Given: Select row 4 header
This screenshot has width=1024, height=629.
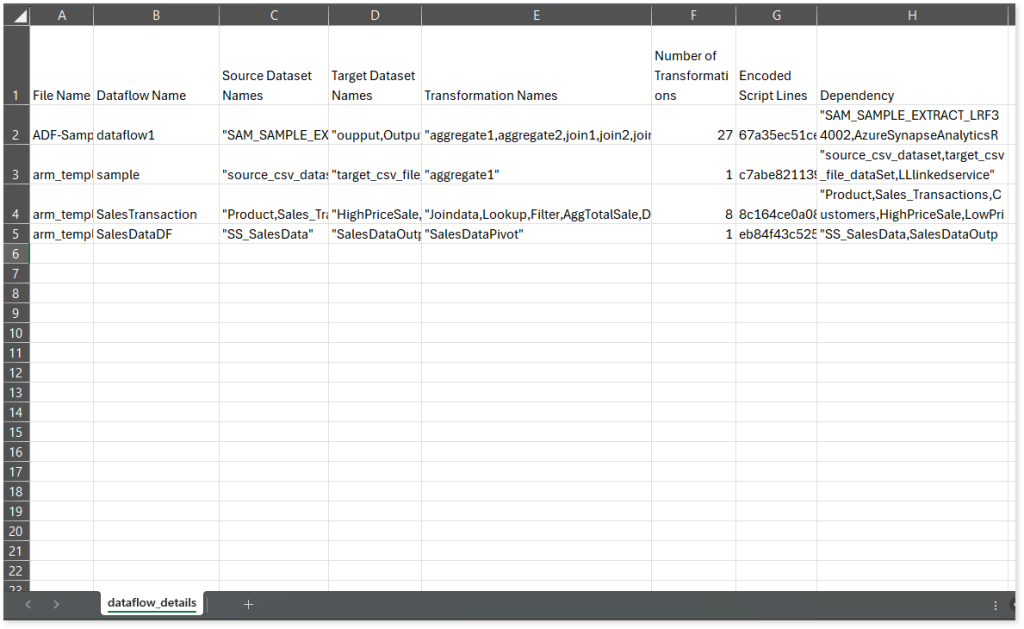Looking at the screenshot, I should tap(15, 214).
